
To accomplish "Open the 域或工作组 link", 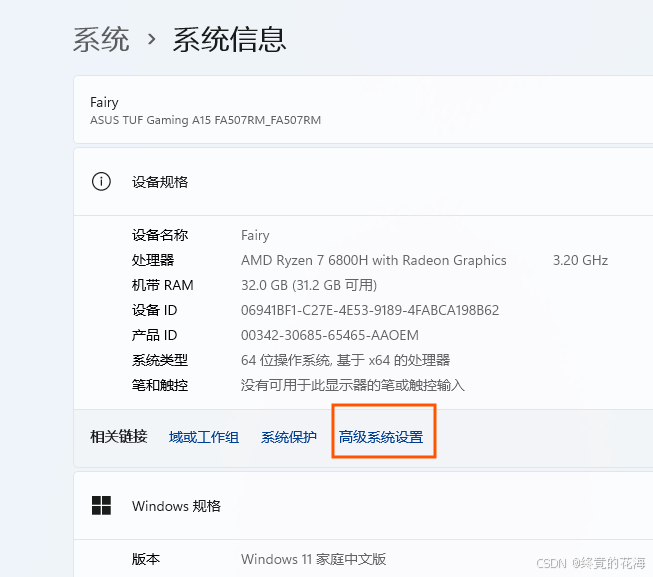I will coord(204,437).
